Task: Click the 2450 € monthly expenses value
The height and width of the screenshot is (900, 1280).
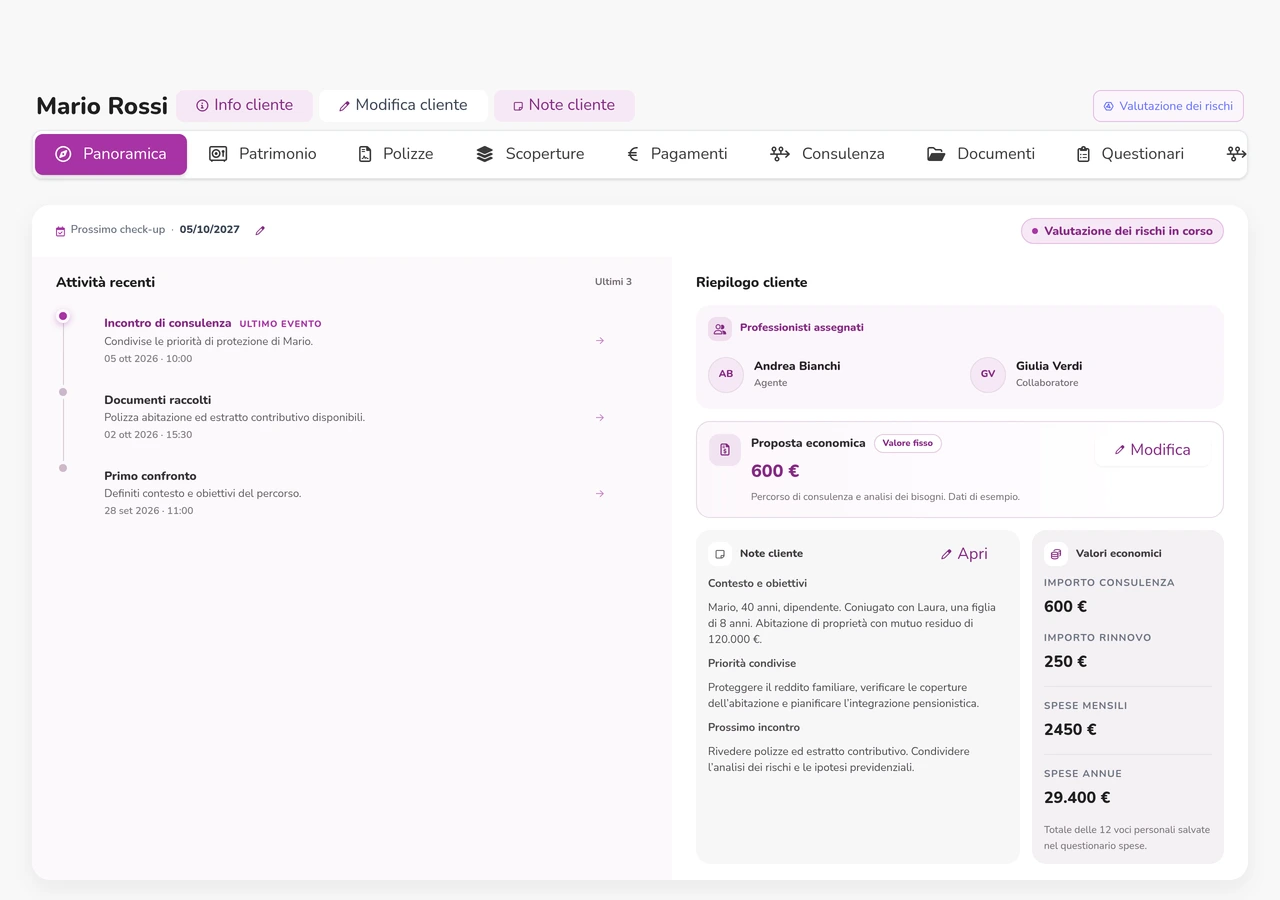Action: point(1070,730)
